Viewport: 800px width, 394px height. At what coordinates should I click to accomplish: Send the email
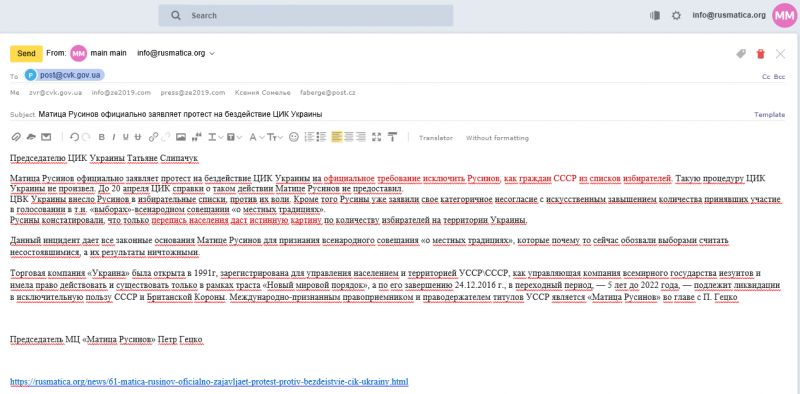coord(26,53)
